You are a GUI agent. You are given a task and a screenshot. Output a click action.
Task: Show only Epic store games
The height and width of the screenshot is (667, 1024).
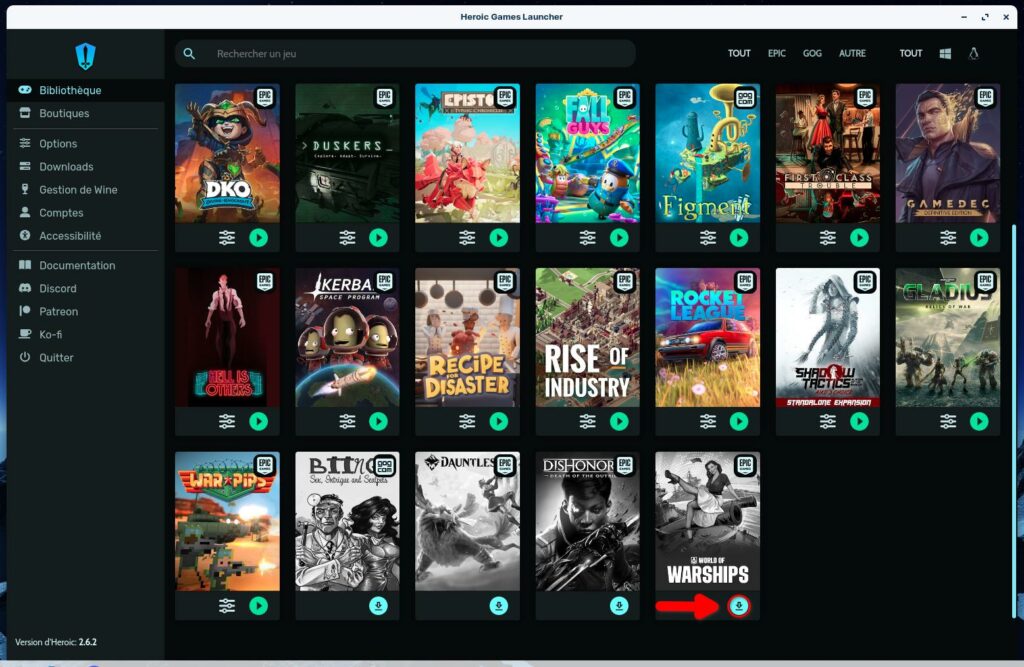click(x=777, y=53)
